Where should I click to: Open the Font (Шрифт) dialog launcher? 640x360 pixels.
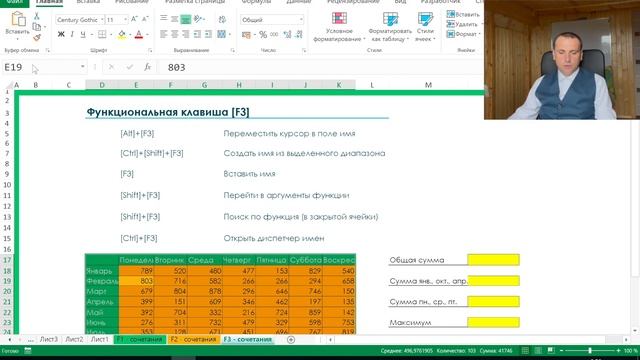150,50
